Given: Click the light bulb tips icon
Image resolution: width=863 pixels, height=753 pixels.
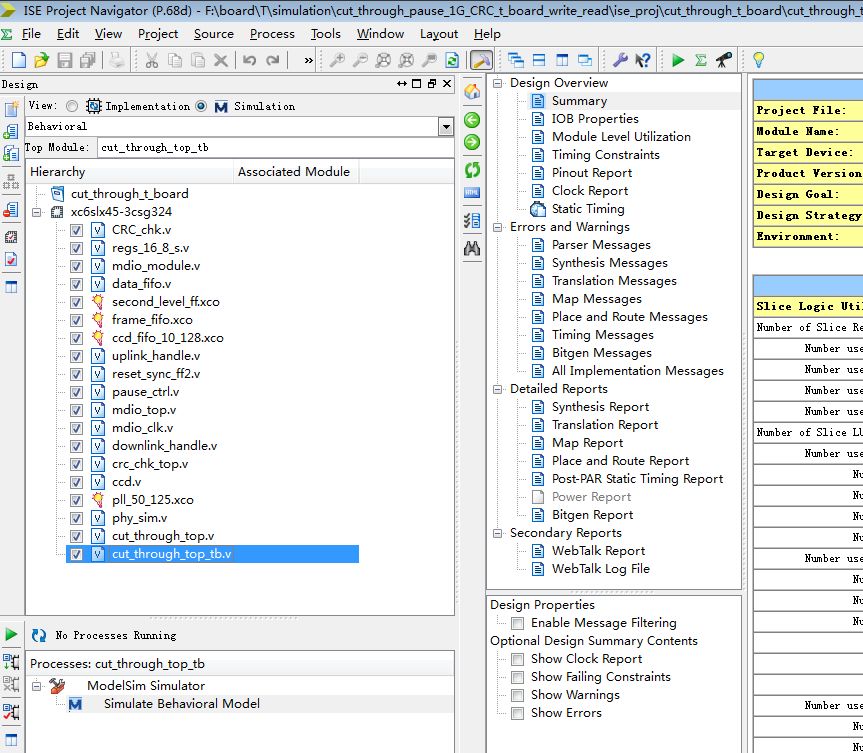Looking at the screenshot, I should (x=758, y=59).
